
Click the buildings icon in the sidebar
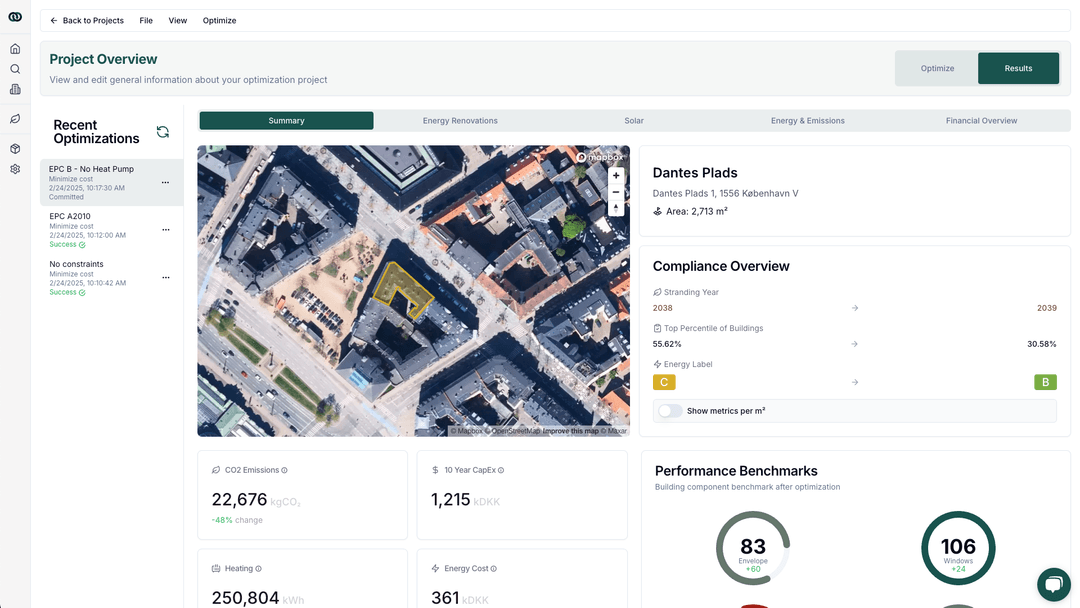pos(15,89)
